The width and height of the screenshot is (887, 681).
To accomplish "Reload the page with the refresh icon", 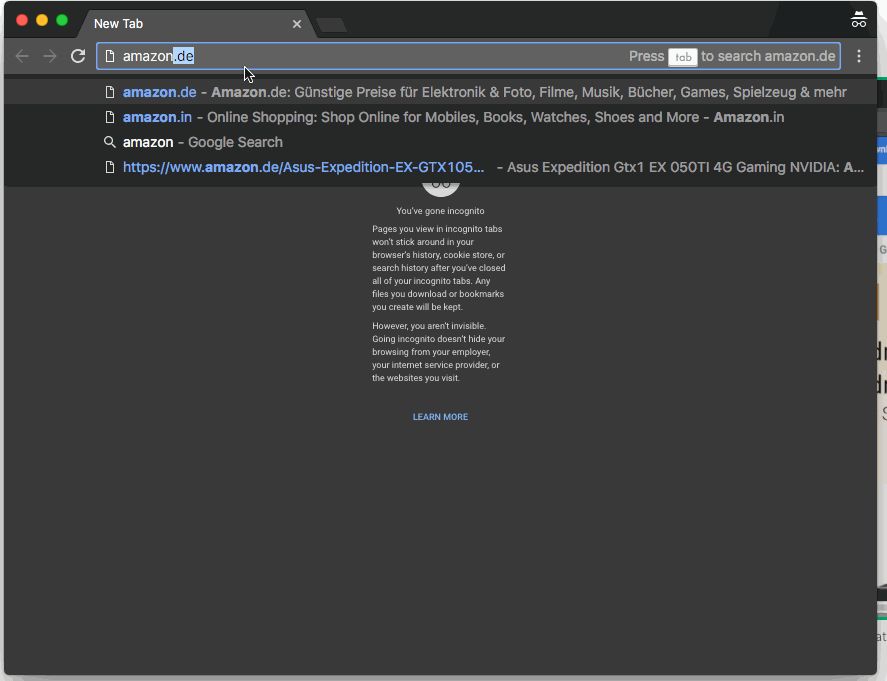I will [x=78, y=56].
